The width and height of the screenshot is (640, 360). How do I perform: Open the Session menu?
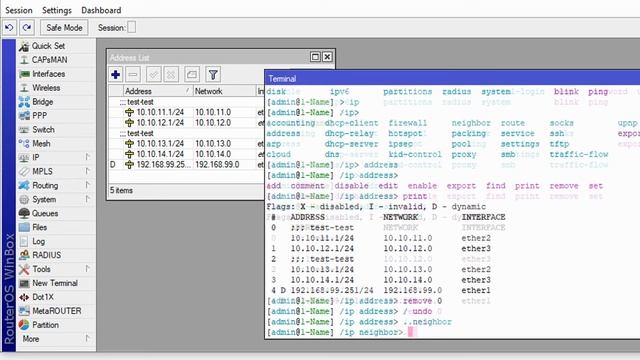point(19,10)
